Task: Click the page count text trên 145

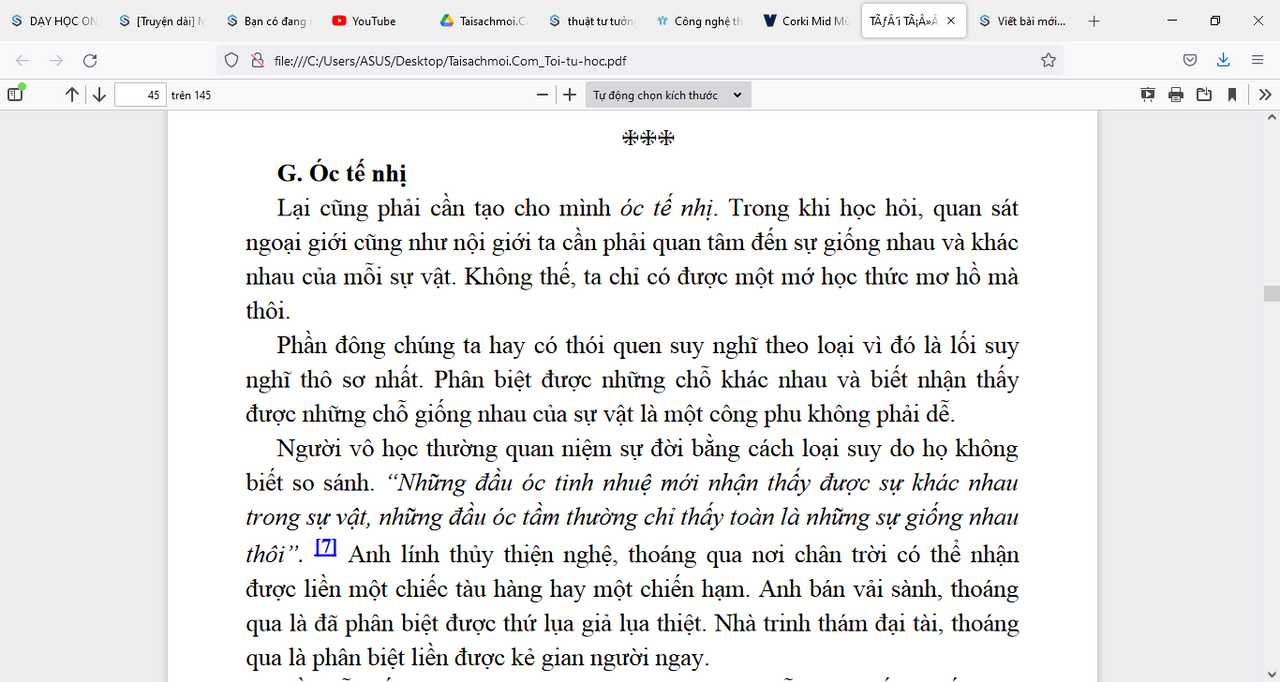Action: coord(191,95)
